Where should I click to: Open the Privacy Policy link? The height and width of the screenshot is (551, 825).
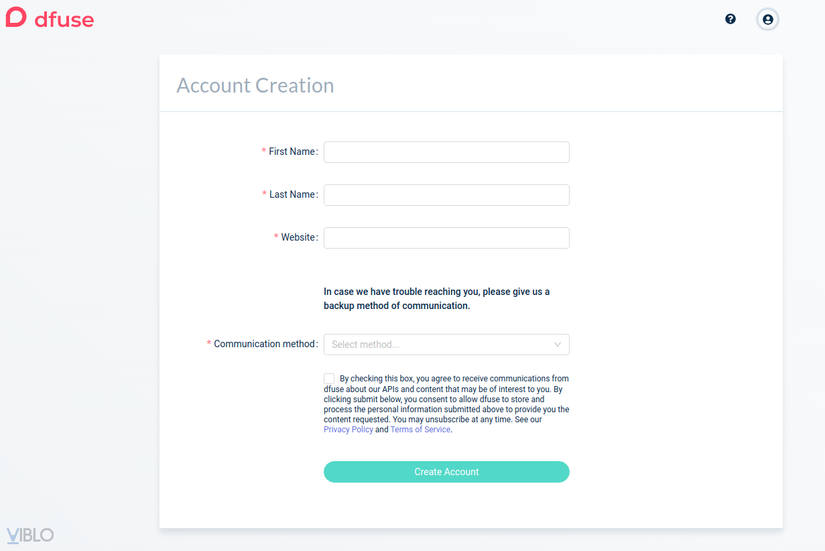tap(348, 430)
